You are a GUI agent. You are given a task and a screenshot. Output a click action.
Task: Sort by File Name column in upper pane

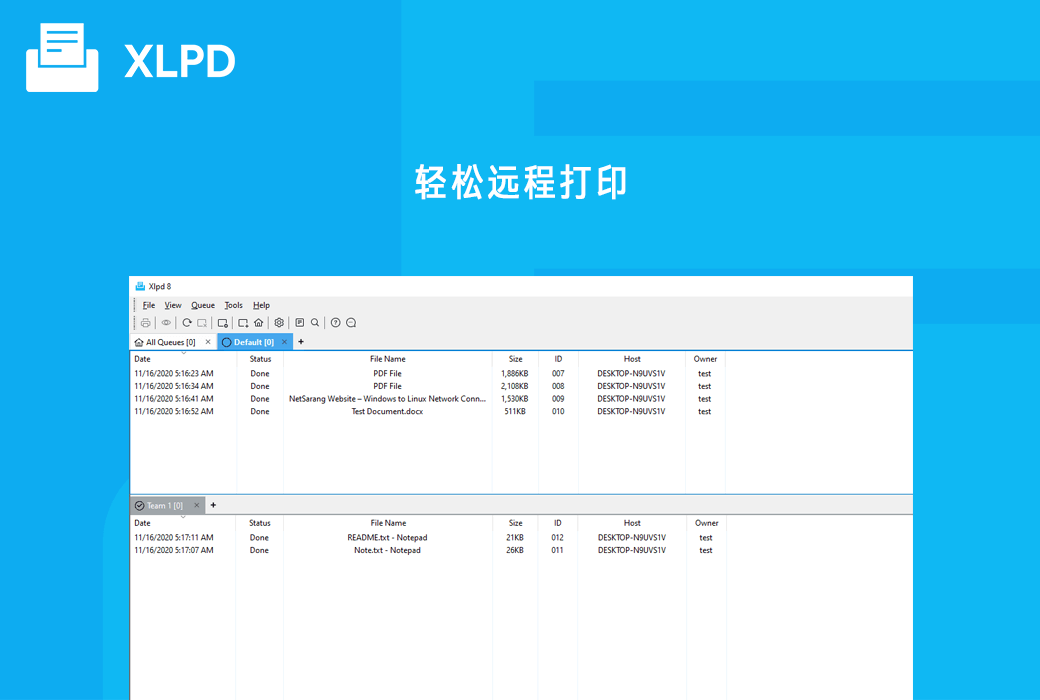coord(387,359)
